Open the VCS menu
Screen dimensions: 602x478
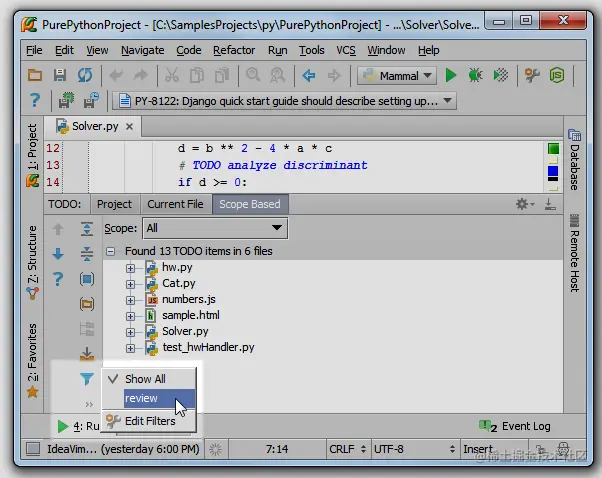pos(346,50)
